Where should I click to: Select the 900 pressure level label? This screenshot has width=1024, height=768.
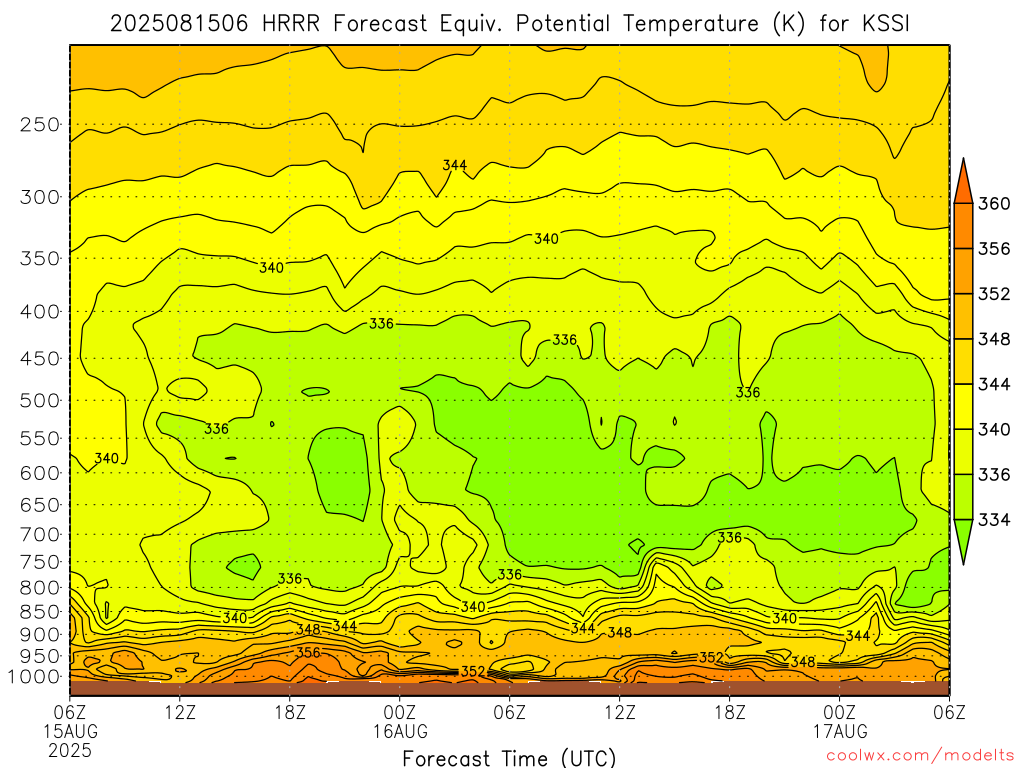coord(40,634)
